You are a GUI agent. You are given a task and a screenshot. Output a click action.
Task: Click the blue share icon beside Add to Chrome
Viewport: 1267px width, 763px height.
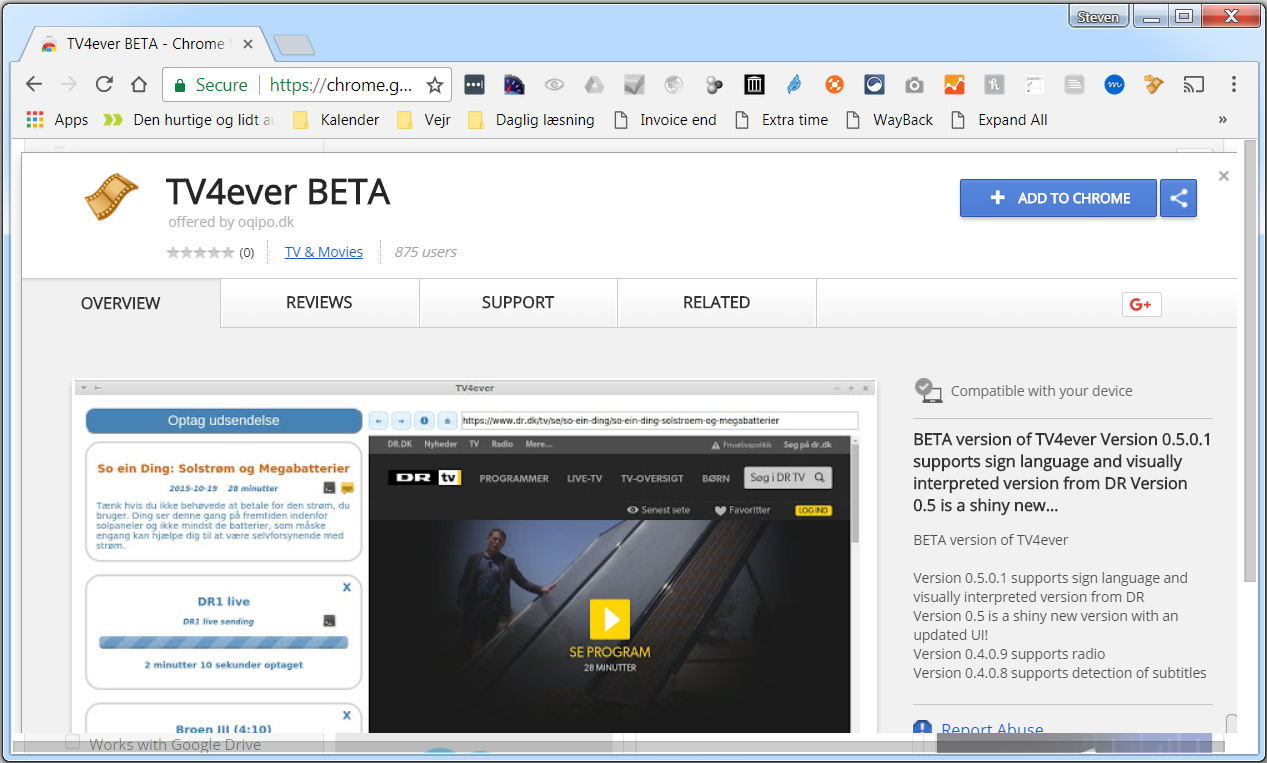(1177, 198)
